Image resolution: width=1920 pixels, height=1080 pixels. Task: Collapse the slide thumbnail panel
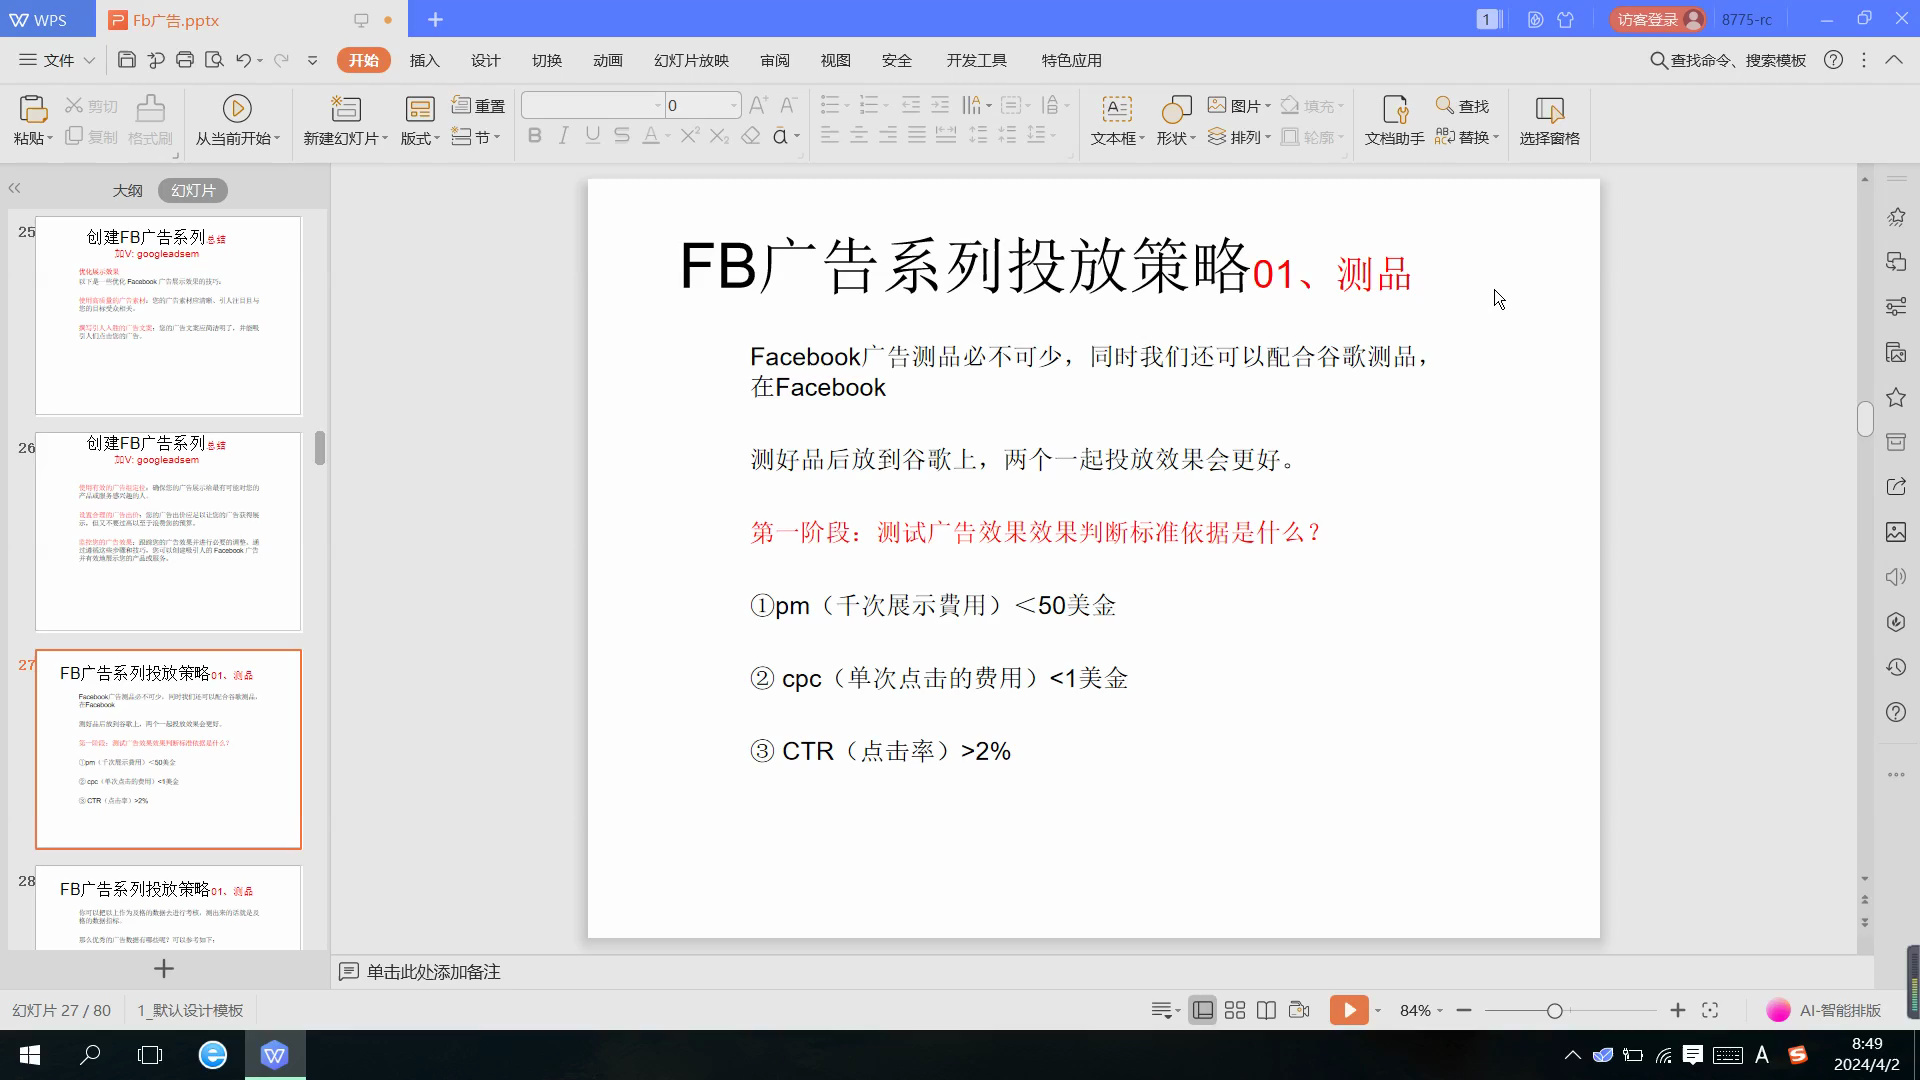tap(14, 188)
